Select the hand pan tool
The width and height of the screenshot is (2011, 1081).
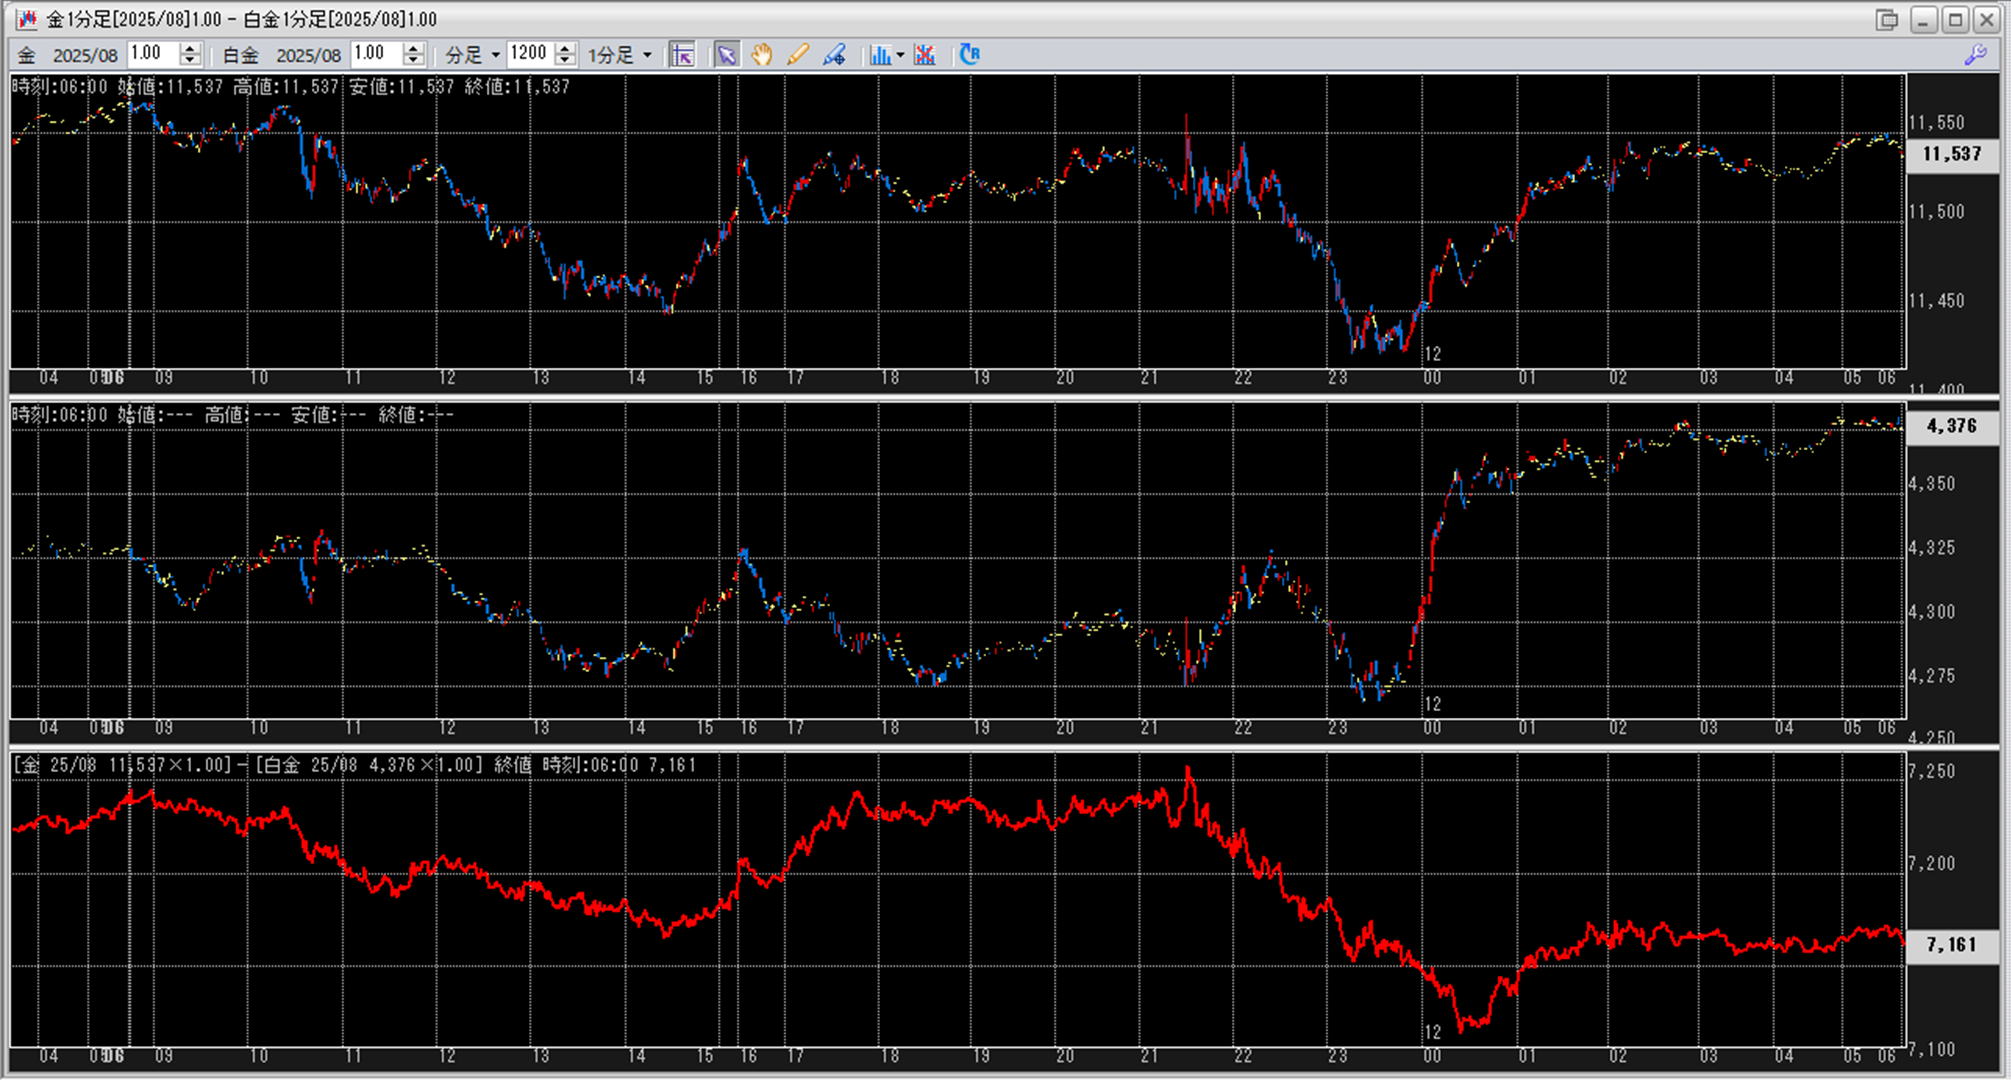pyautogui.click(x=762, y=55)
